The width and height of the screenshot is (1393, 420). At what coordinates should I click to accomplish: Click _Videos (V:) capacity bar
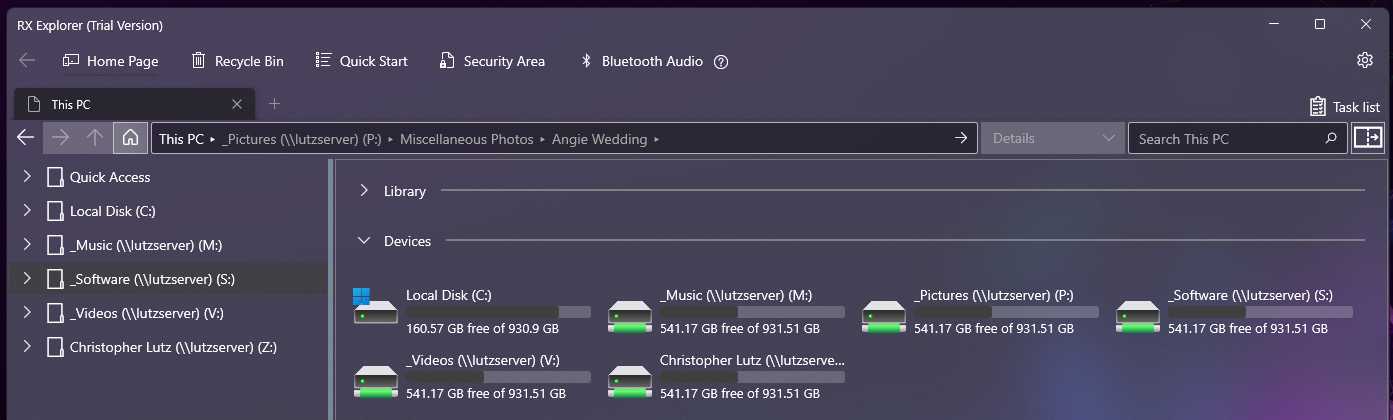[x=498, y=377]
